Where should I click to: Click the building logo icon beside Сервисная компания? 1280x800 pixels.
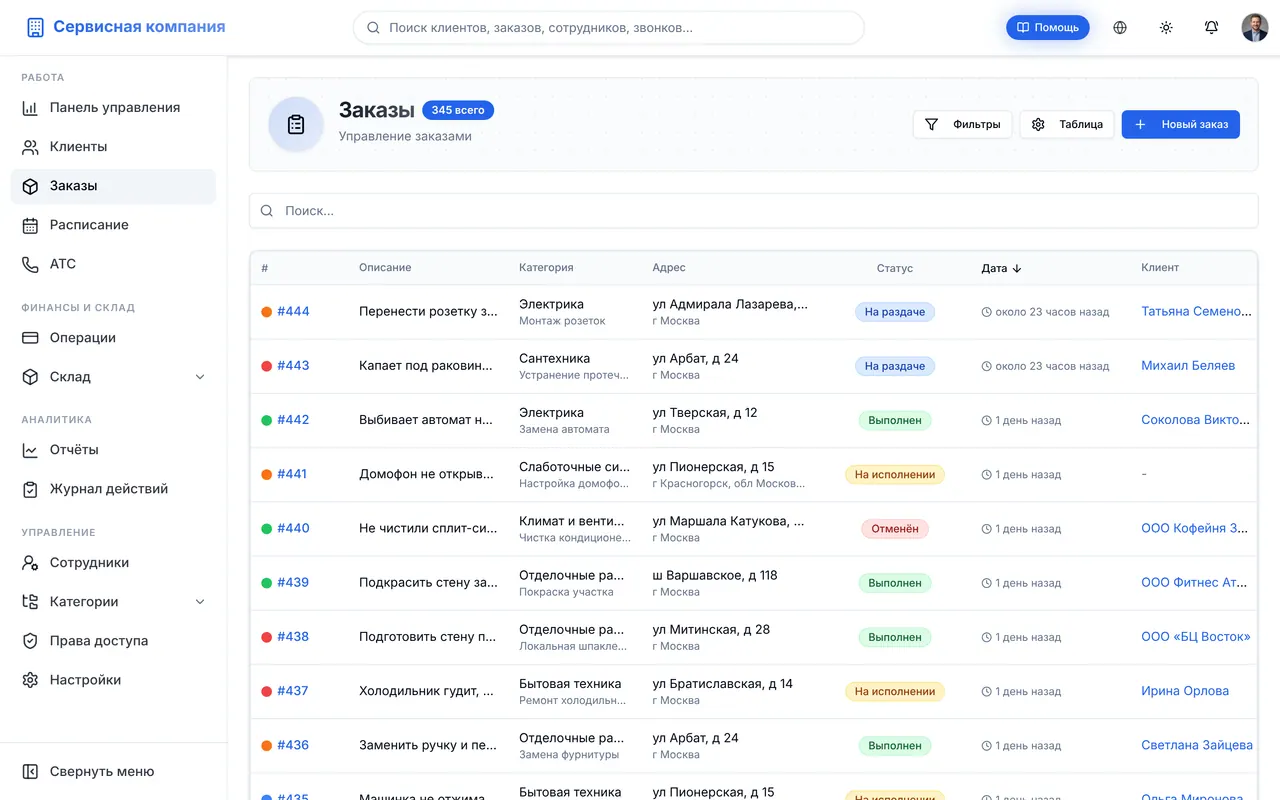click(35, 28)
